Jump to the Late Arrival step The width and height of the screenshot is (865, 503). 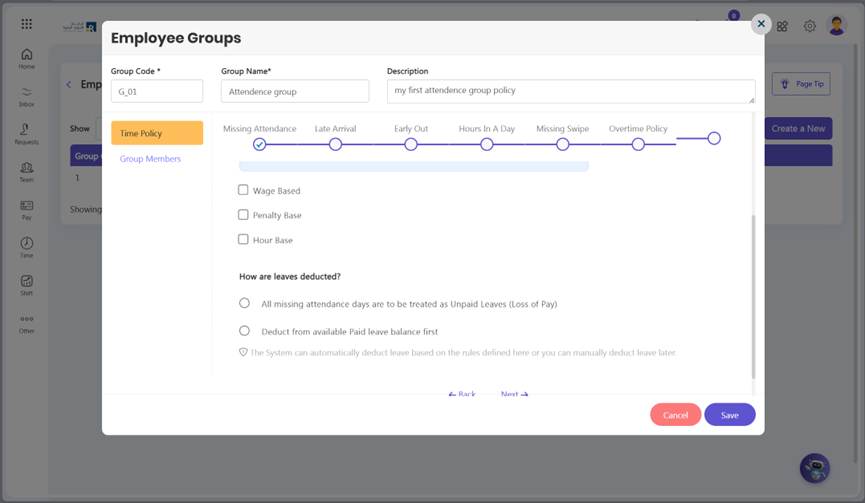click(335, 145)
